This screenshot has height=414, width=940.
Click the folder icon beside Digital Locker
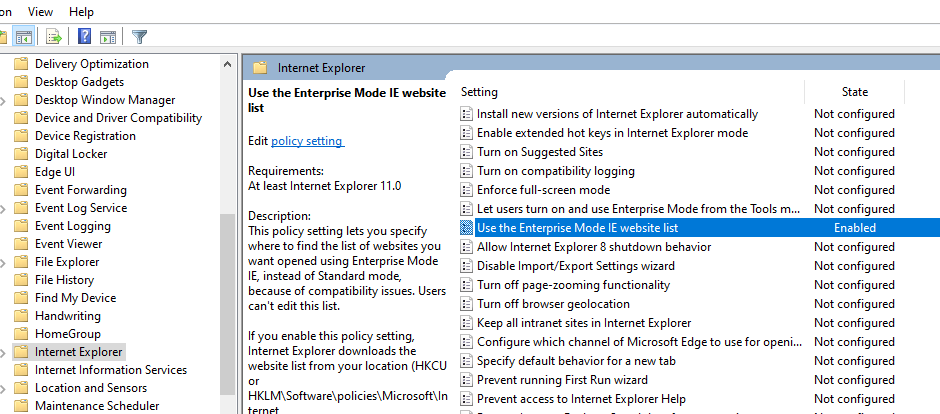[22, 154]
